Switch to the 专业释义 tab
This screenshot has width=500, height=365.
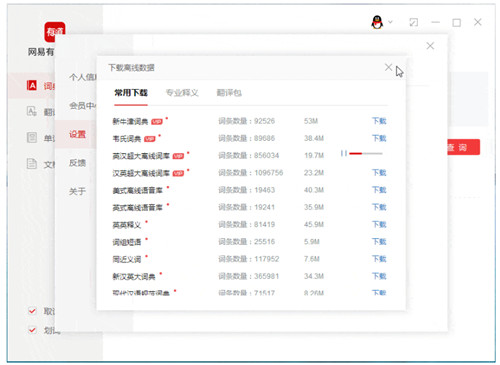click(182, 93)
